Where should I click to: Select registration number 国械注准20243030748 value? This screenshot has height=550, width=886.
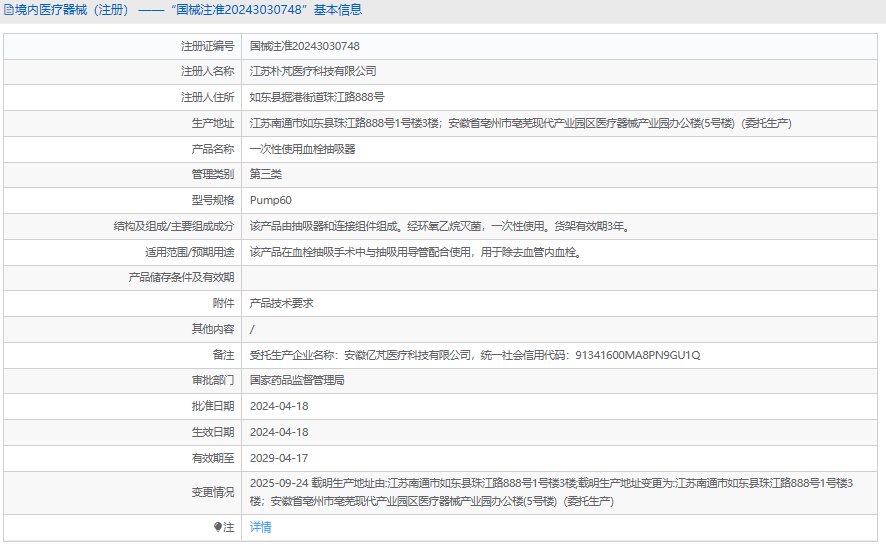(305, 46)
